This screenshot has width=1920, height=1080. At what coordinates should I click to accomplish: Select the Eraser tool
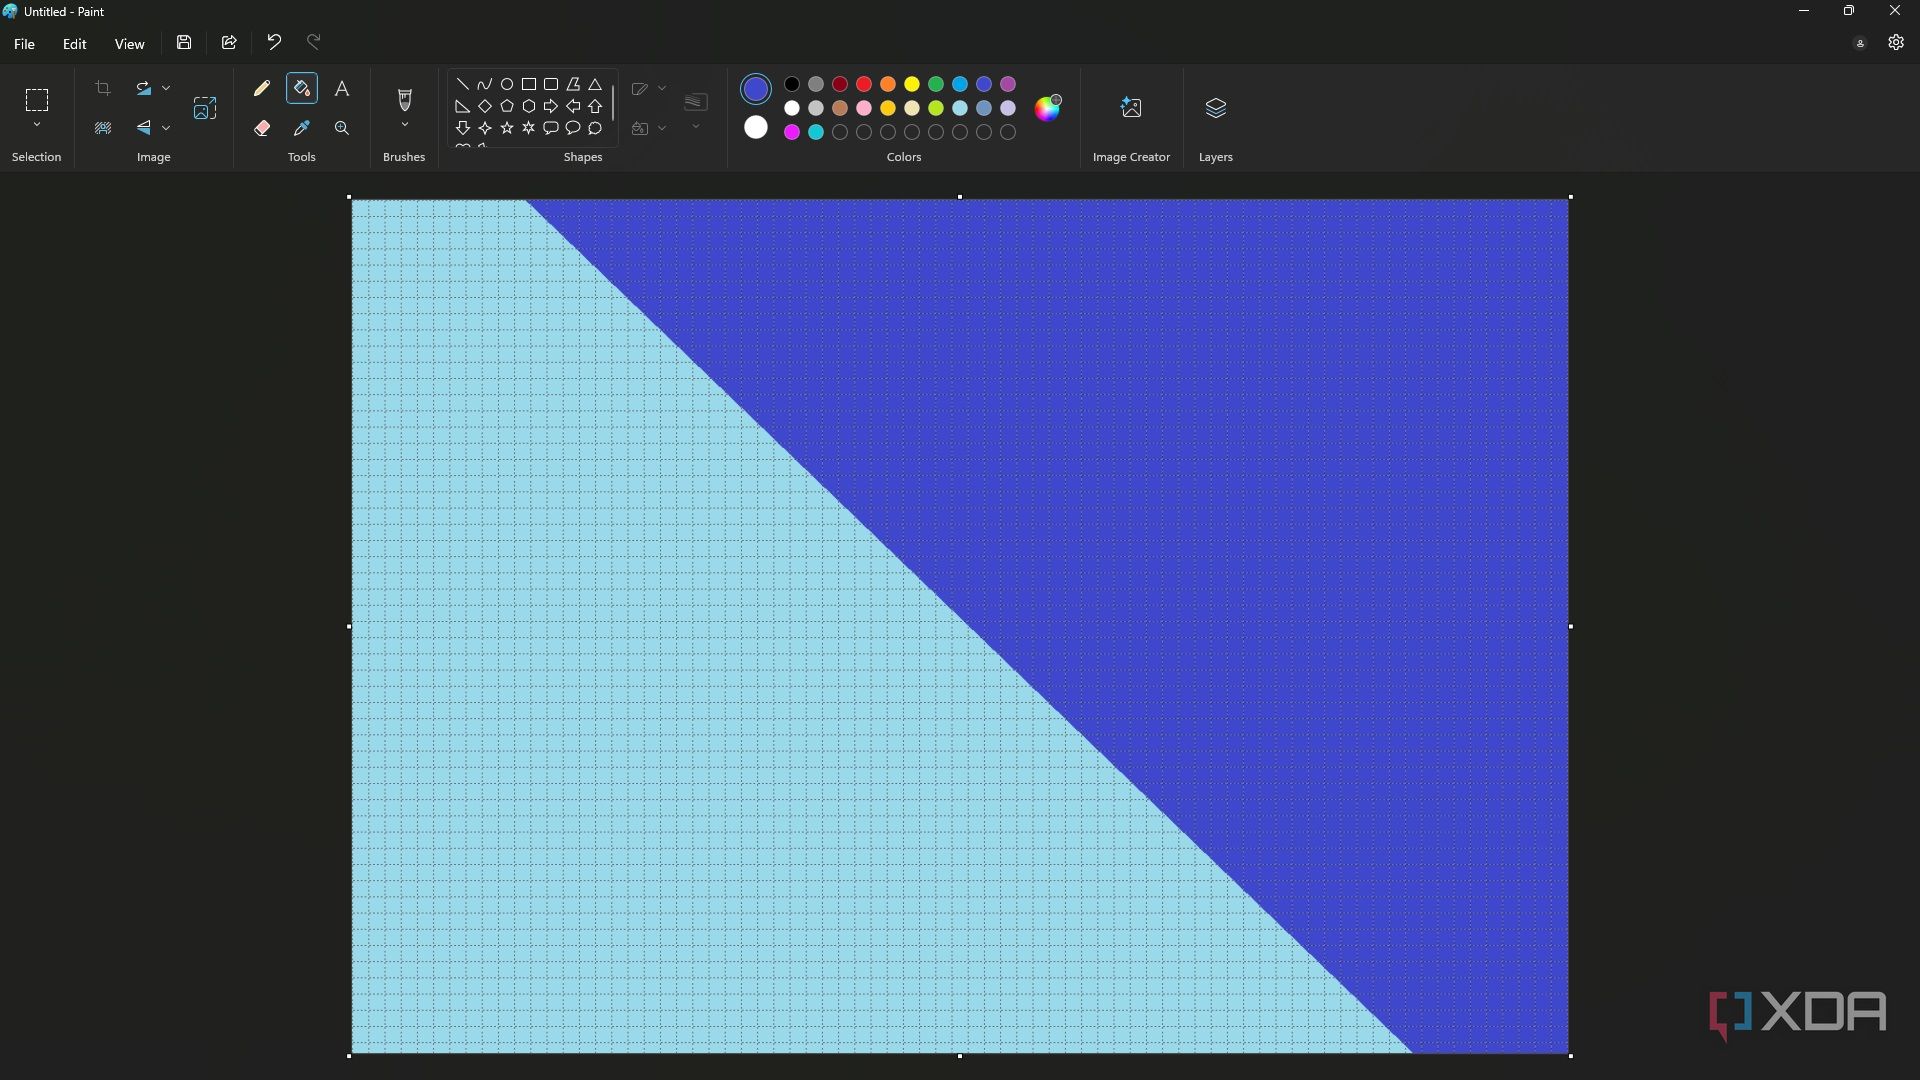[x=262, y=128]
